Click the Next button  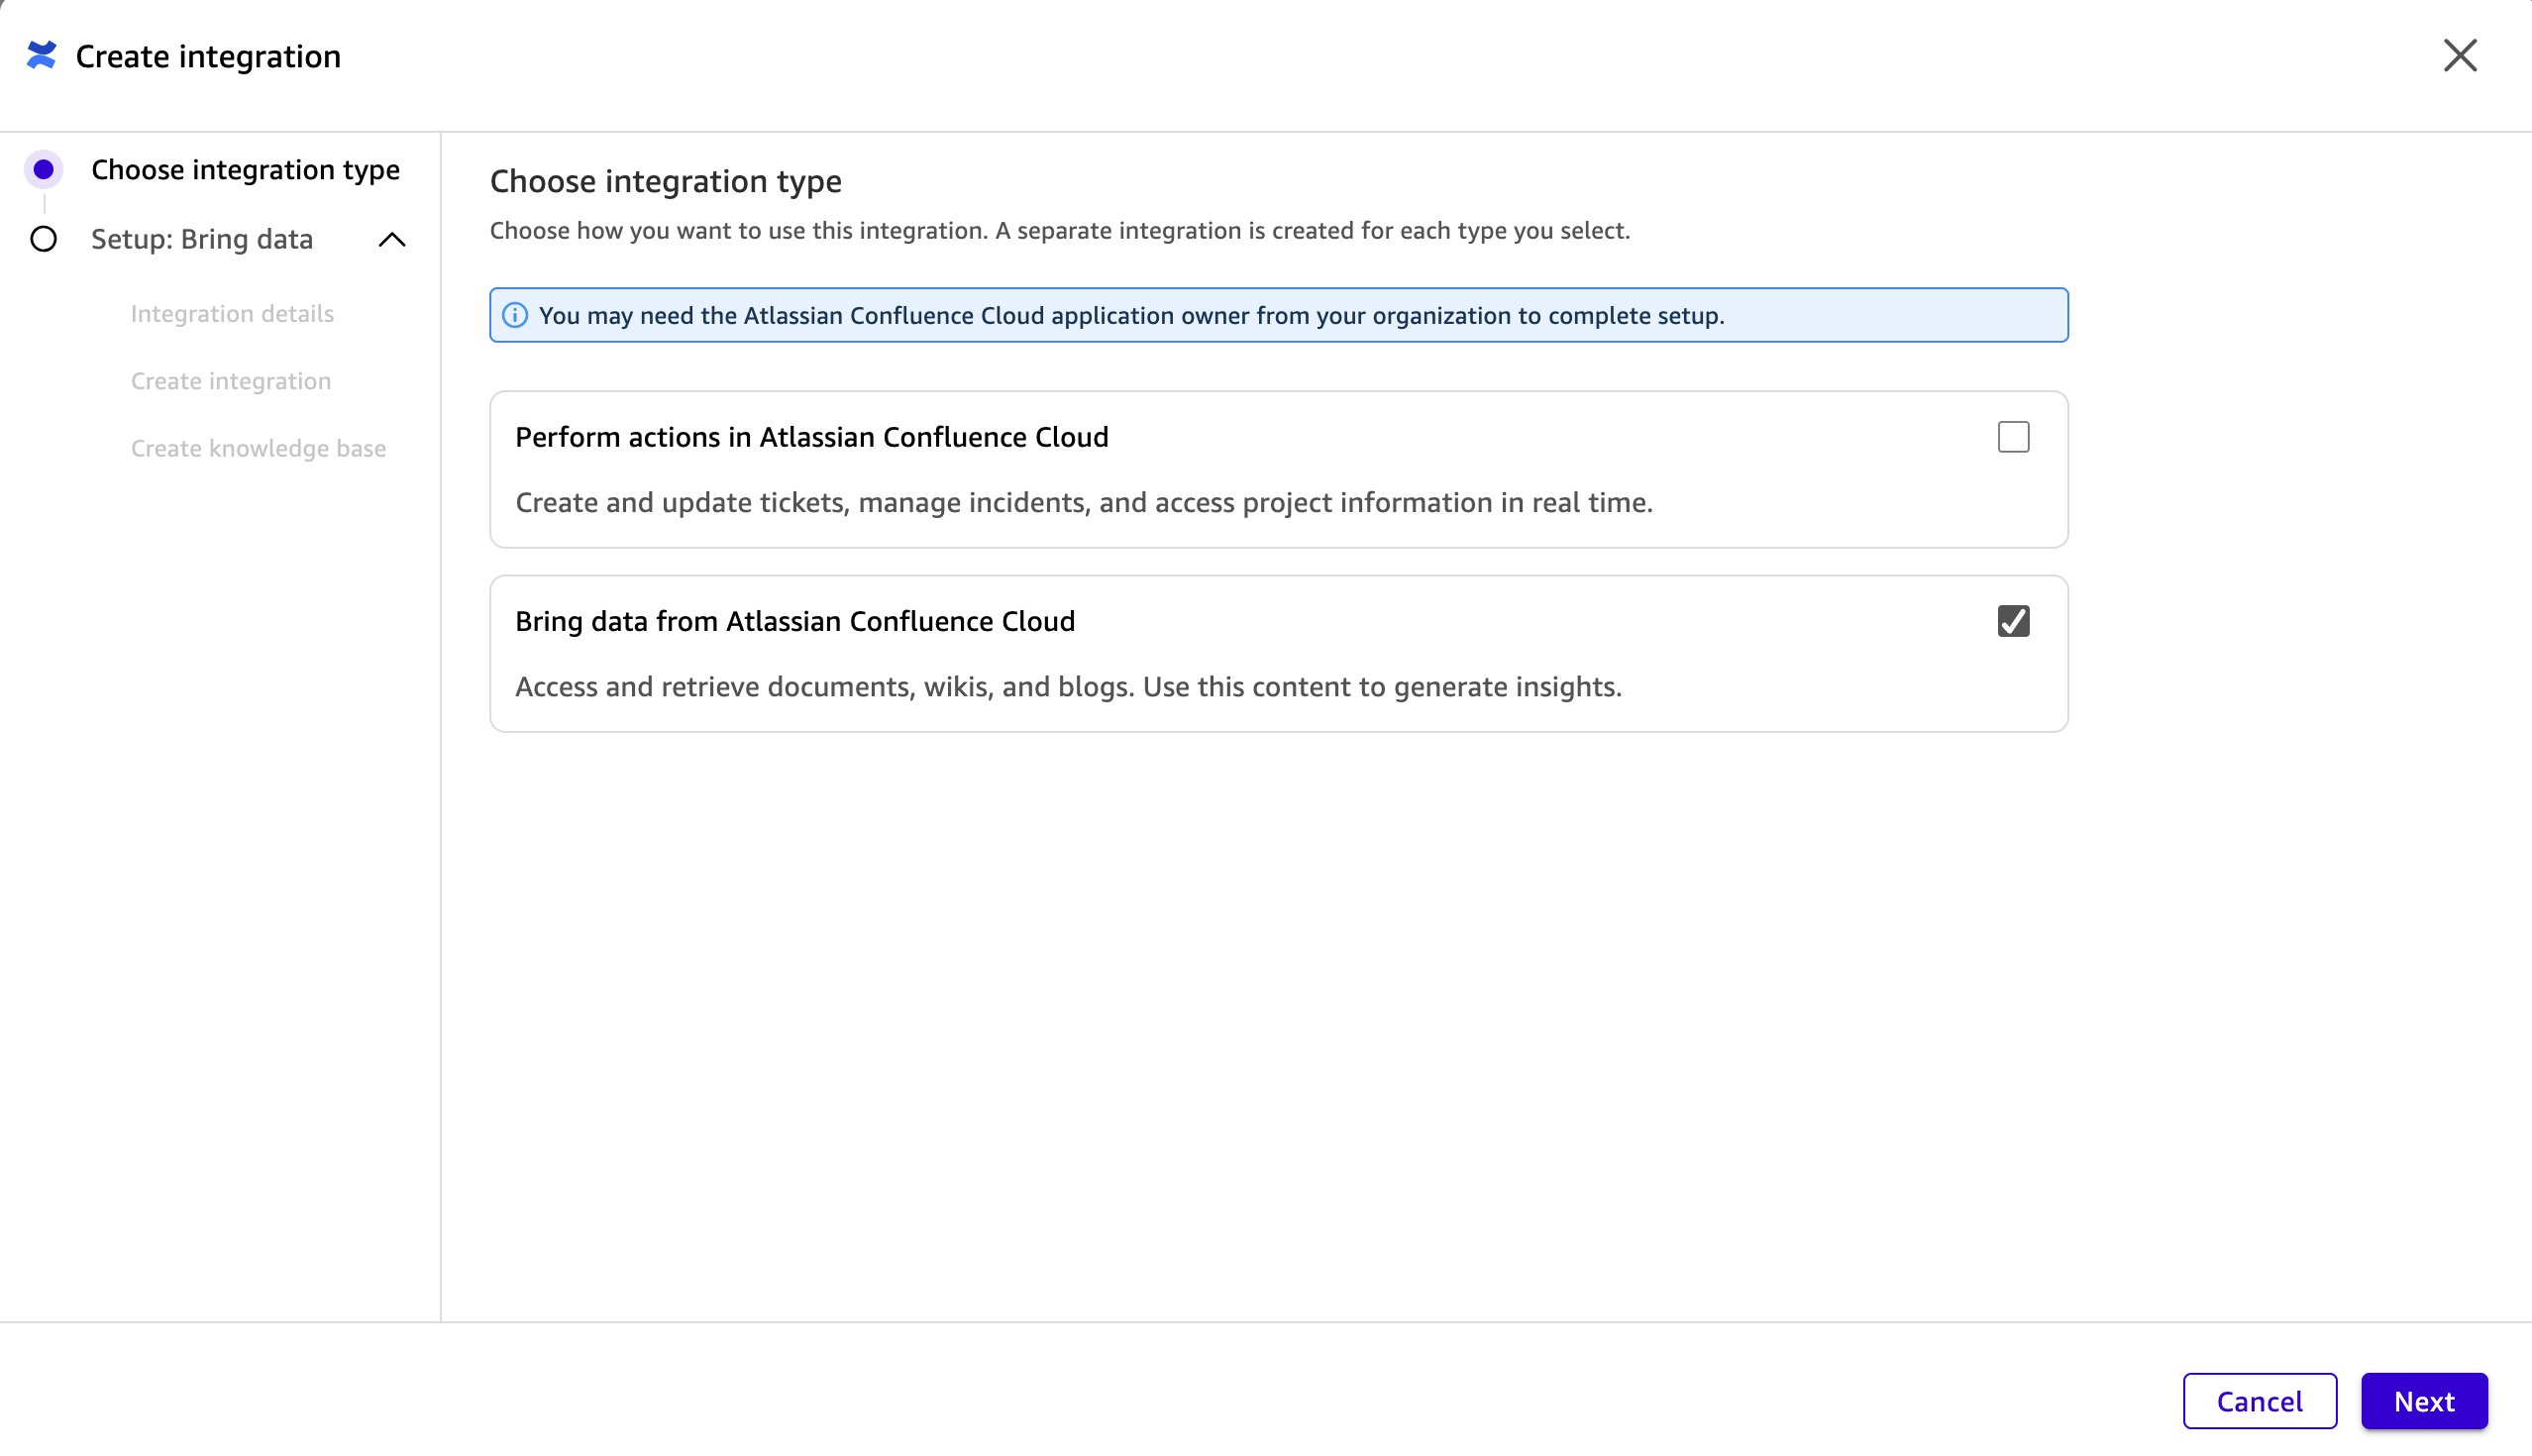2424,1400
